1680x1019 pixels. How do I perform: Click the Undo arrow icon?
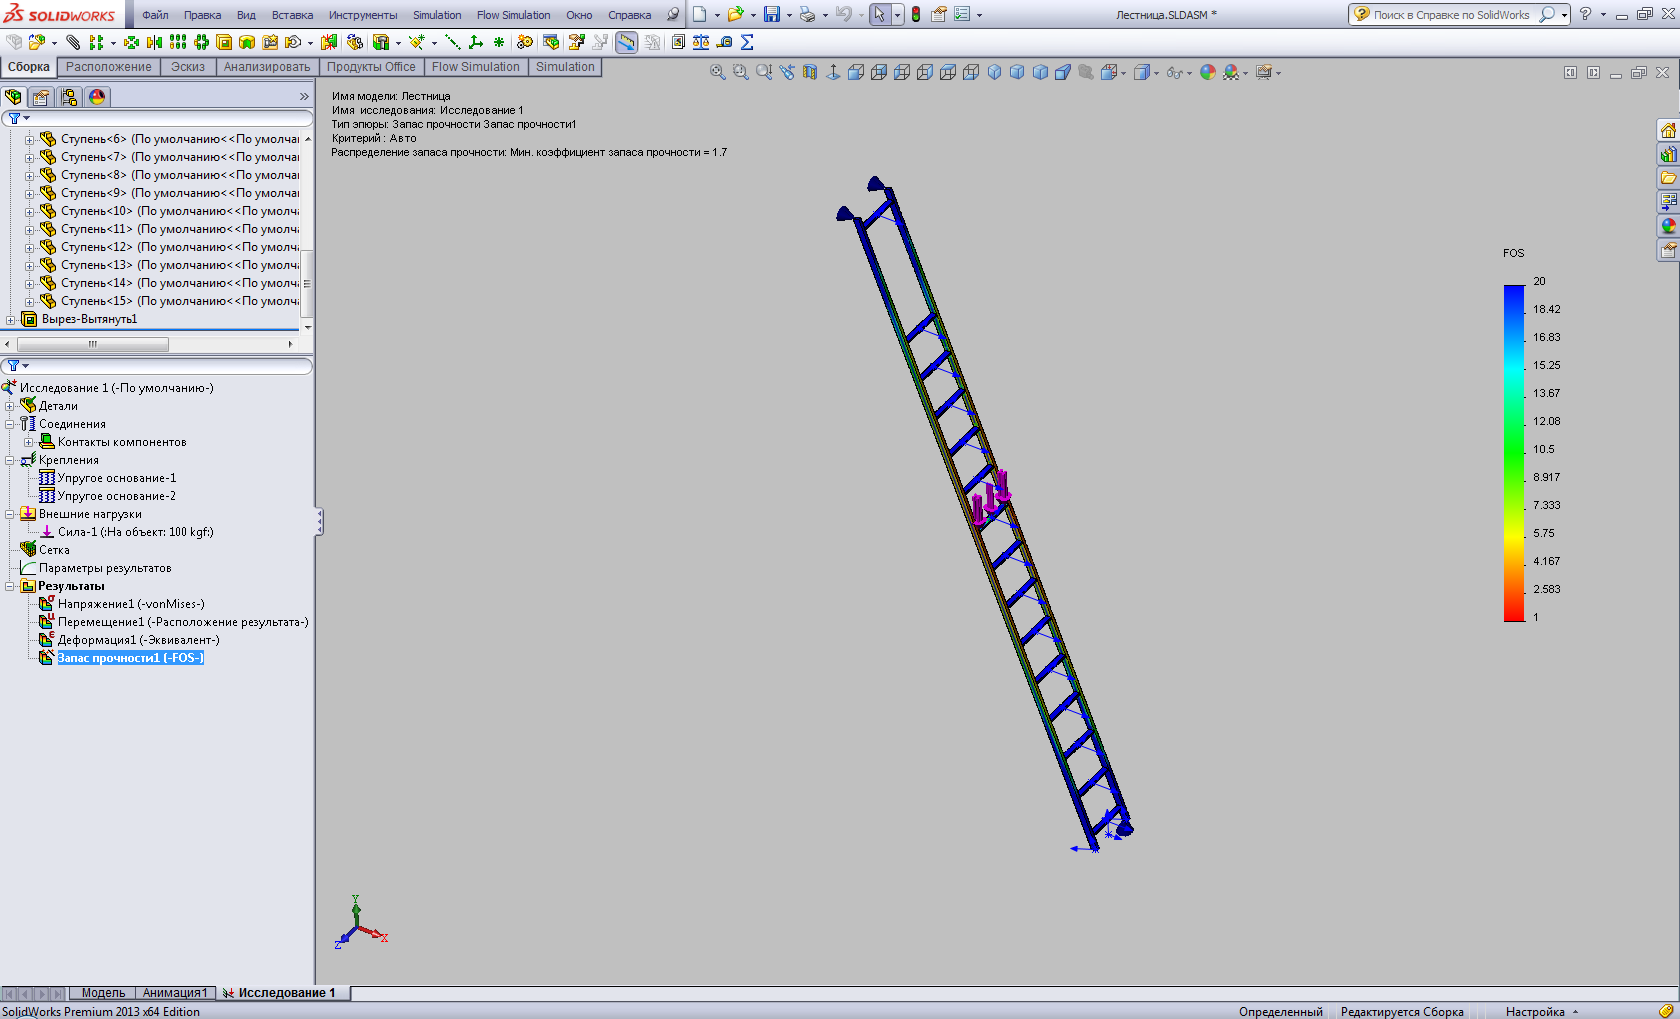click(x=844, y=14)
